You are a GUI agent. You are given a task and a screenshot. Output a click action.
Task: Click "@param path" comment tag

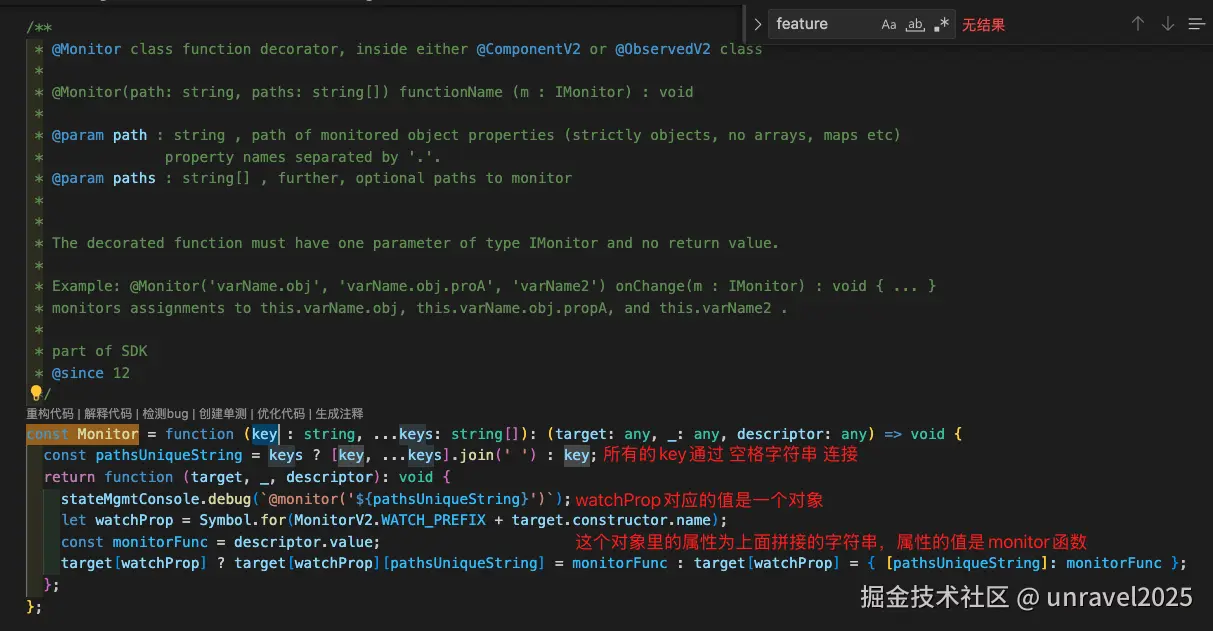(99, 135)
